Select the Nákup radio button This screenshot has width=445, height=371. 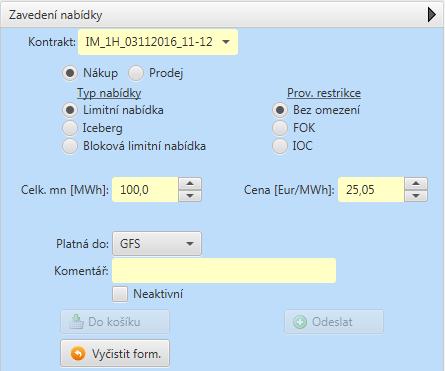tap(70, 73)
